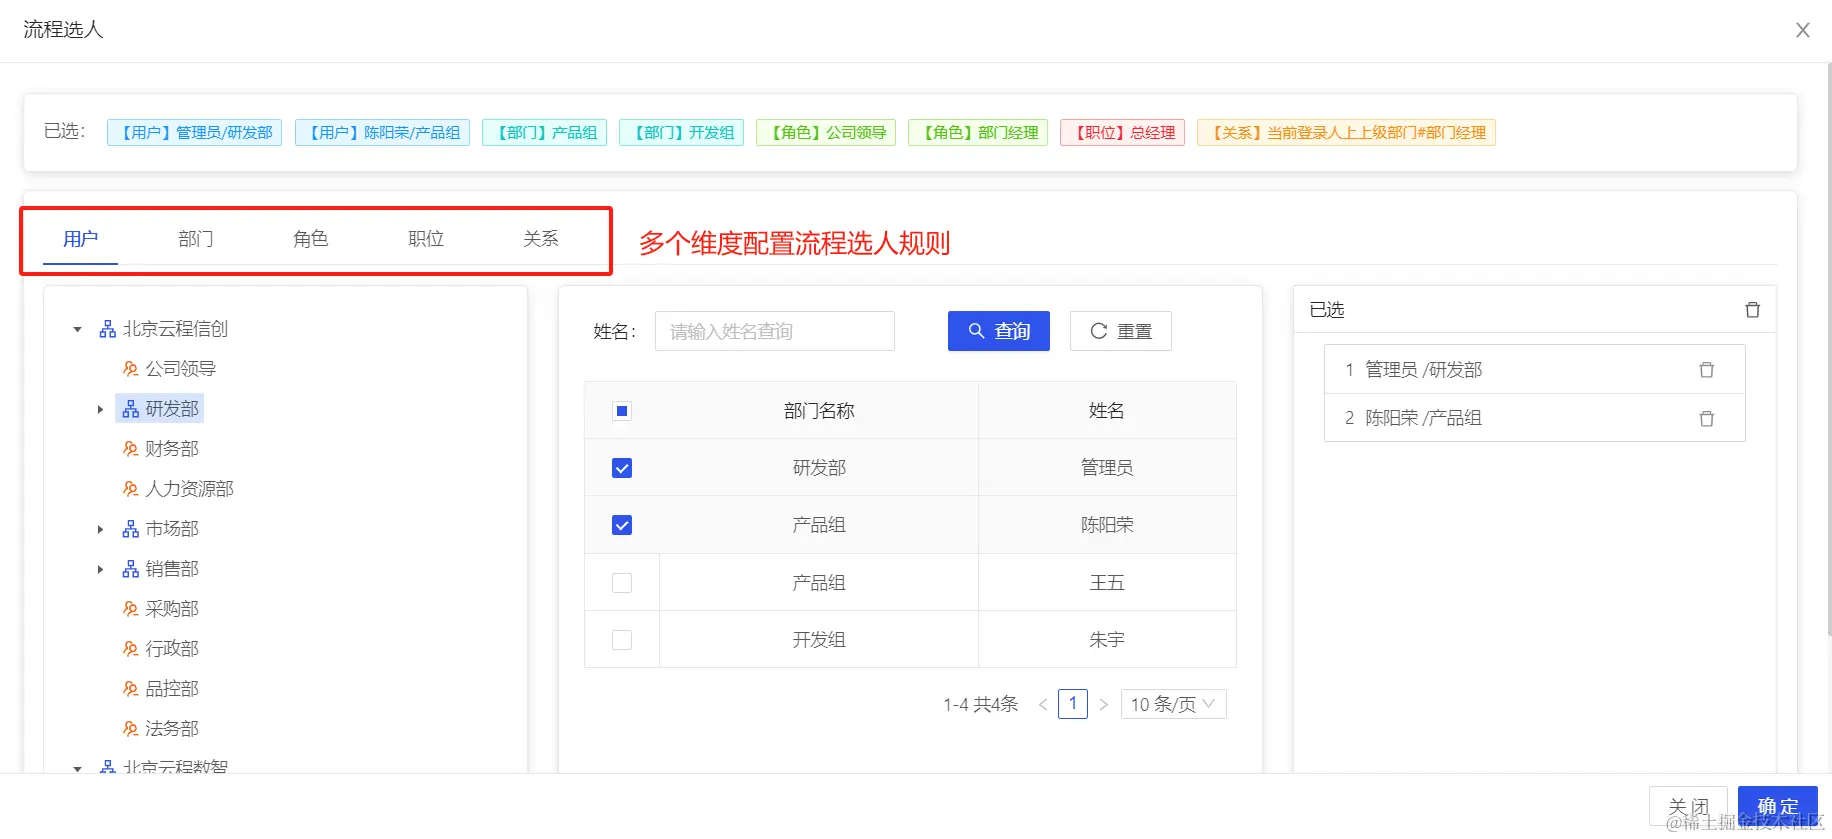The height and width of the screenshot is (839, 1832).
Task: Click the 姓名 column header
Action: (1107, 411)
